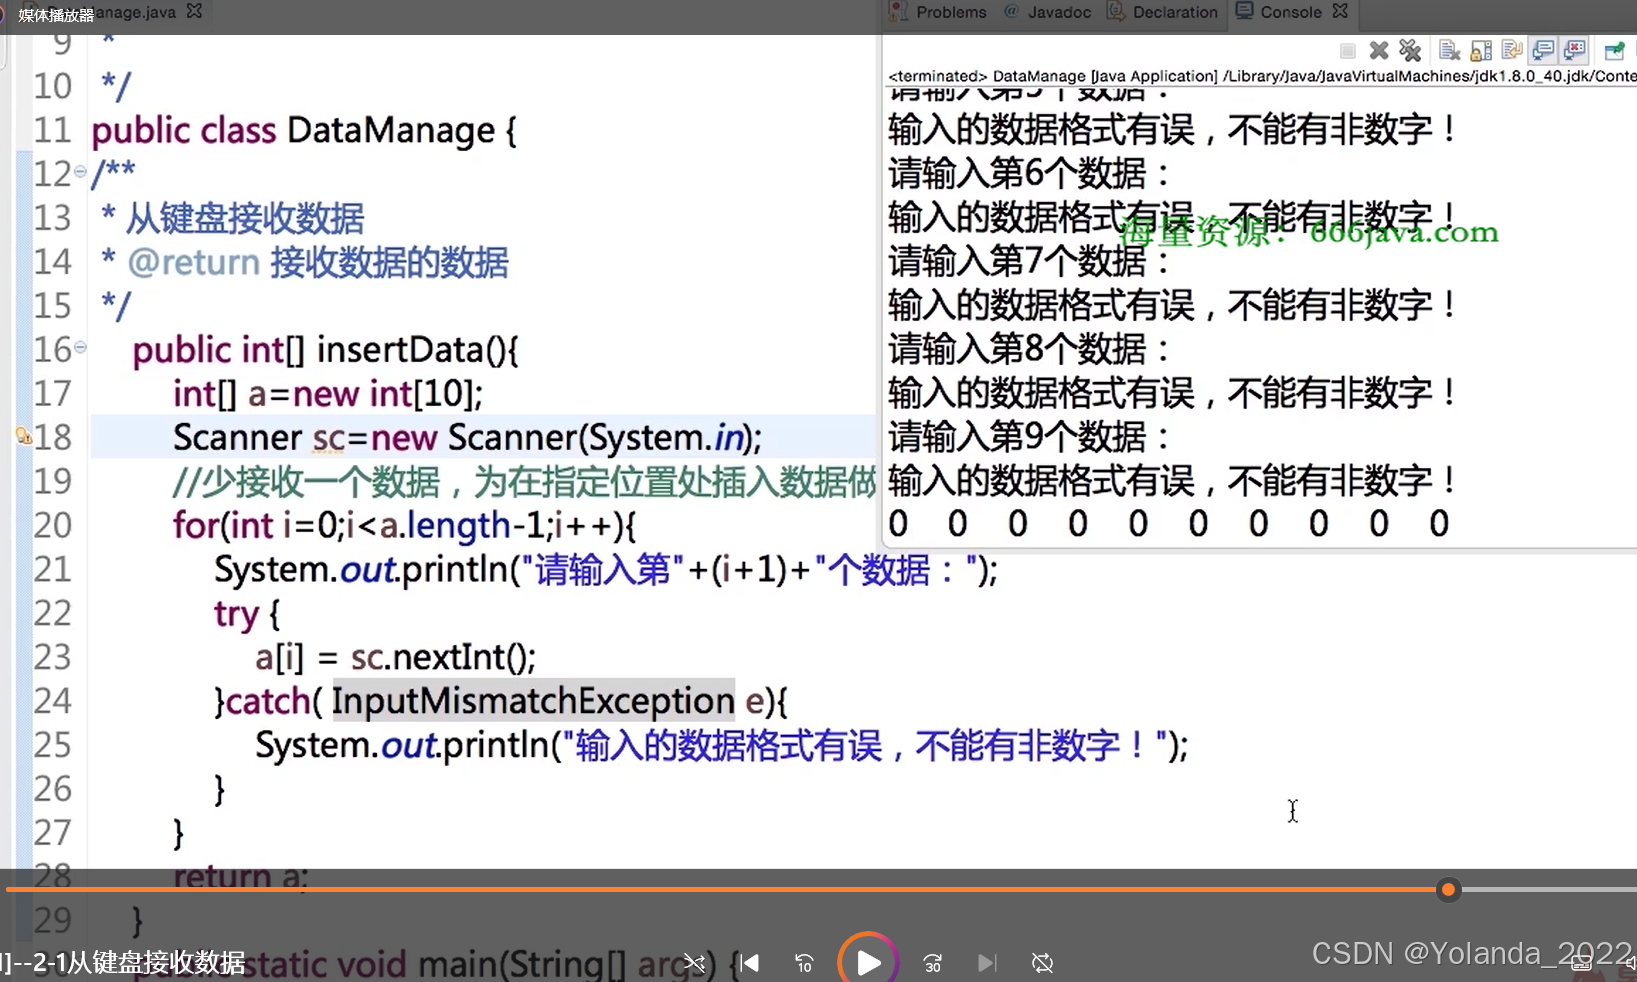Click the Pin Console icon
The height and width of the screenshot is (982, 1637).
tap(1614, 50)
